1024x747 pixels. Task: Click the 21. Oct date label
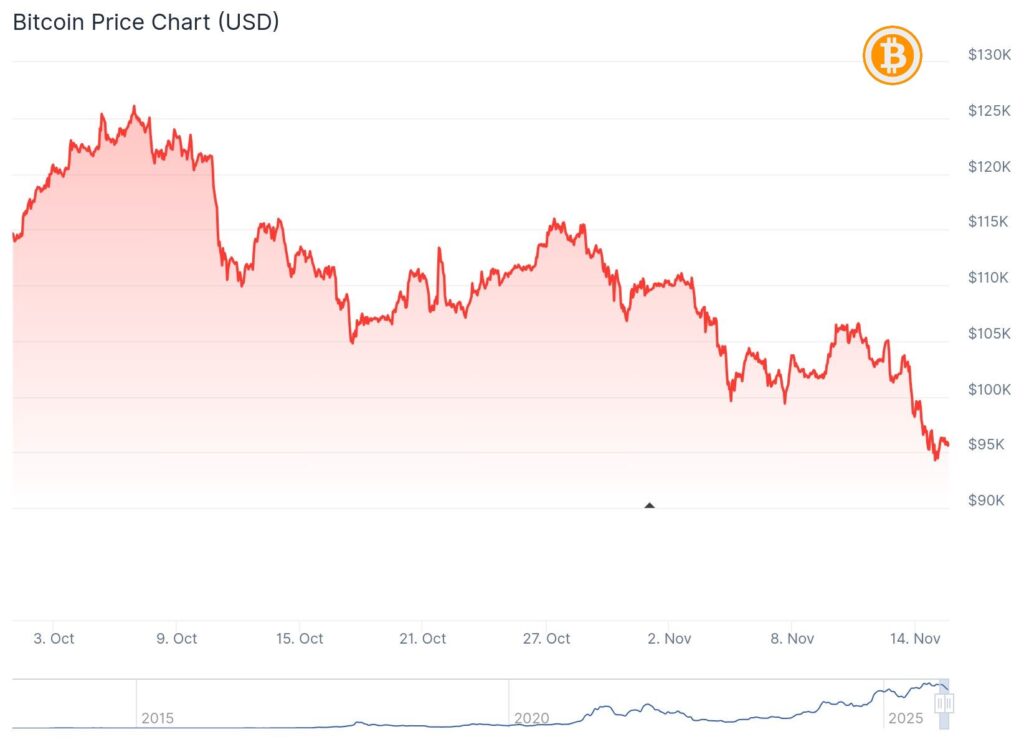point(421,638)
